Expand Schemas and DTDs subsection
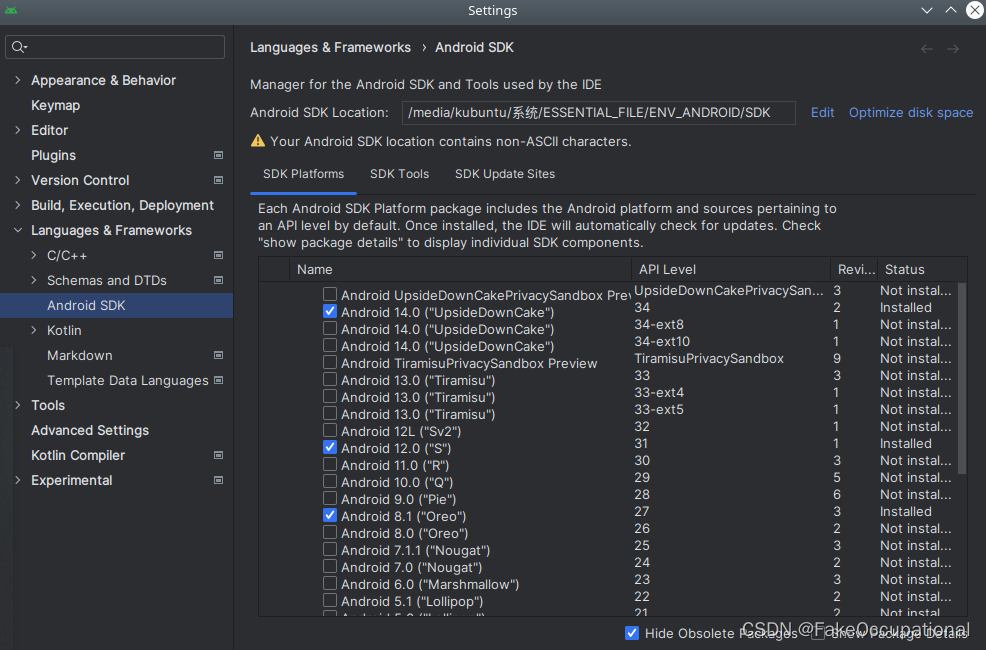Image resolution: width=986 pixels, height=650 pixels. [34, 280]
